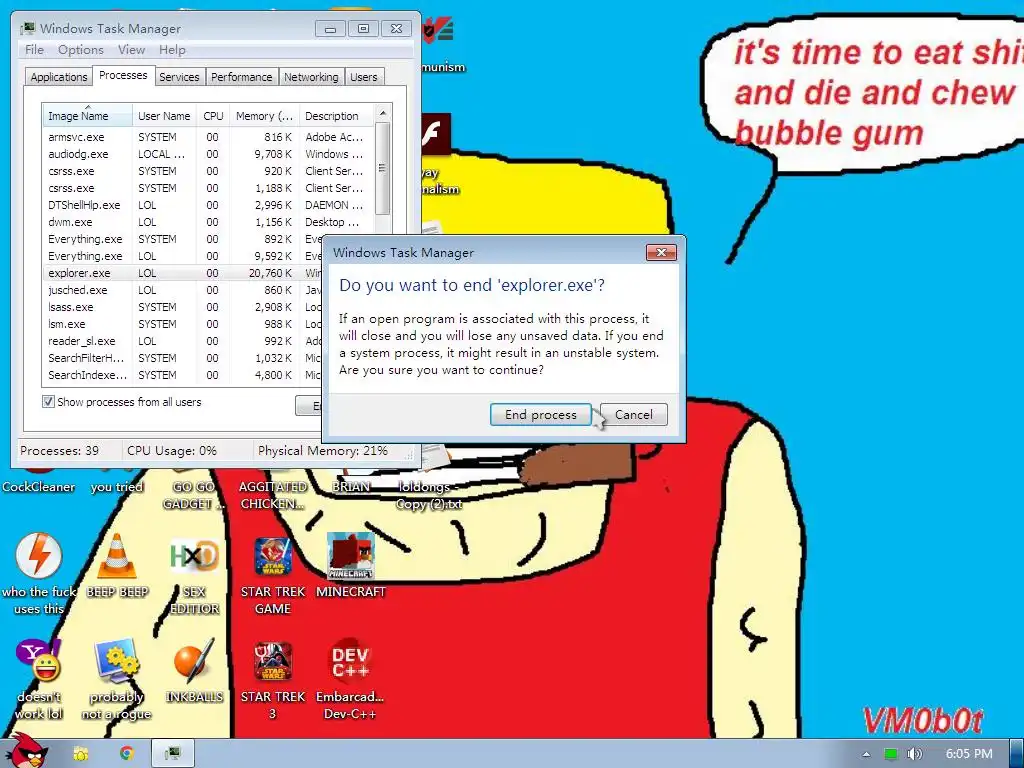Select the explorer.exe process row
The width and height of the screenshot is (1024, 768).
(x=183, y=273)
